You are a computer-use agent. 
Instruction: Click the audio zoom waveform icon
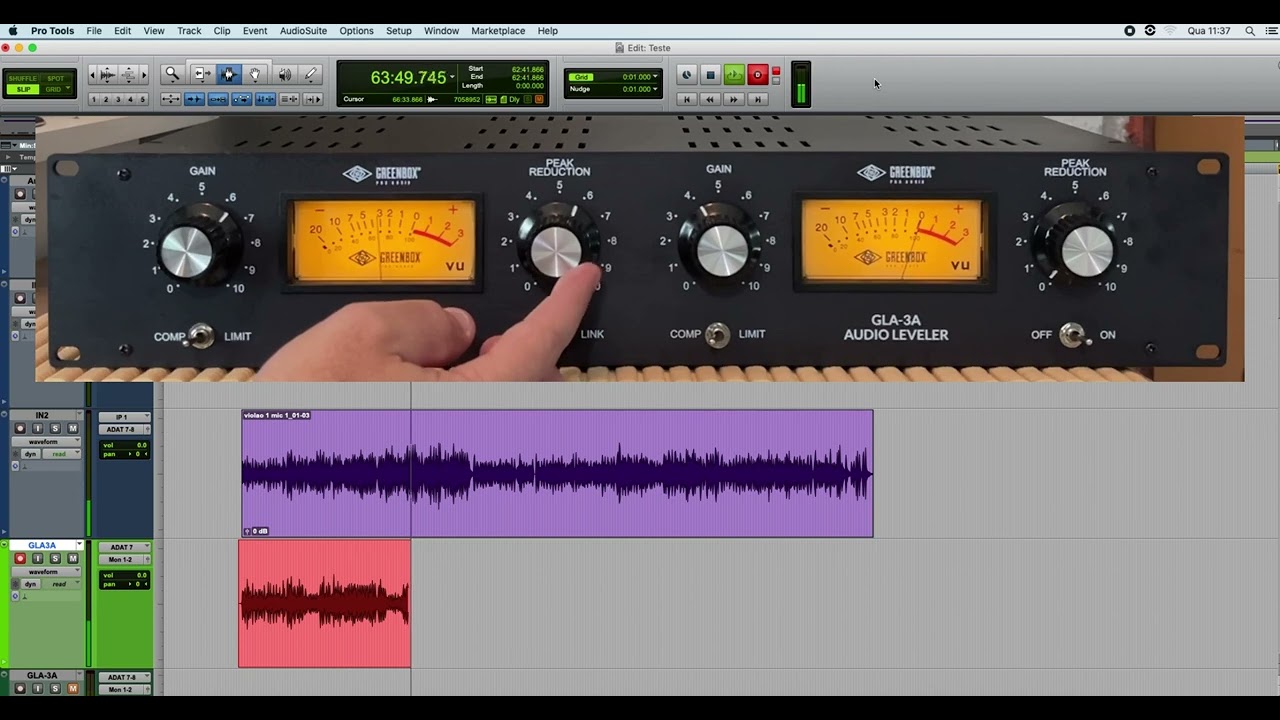coord(107,74)
